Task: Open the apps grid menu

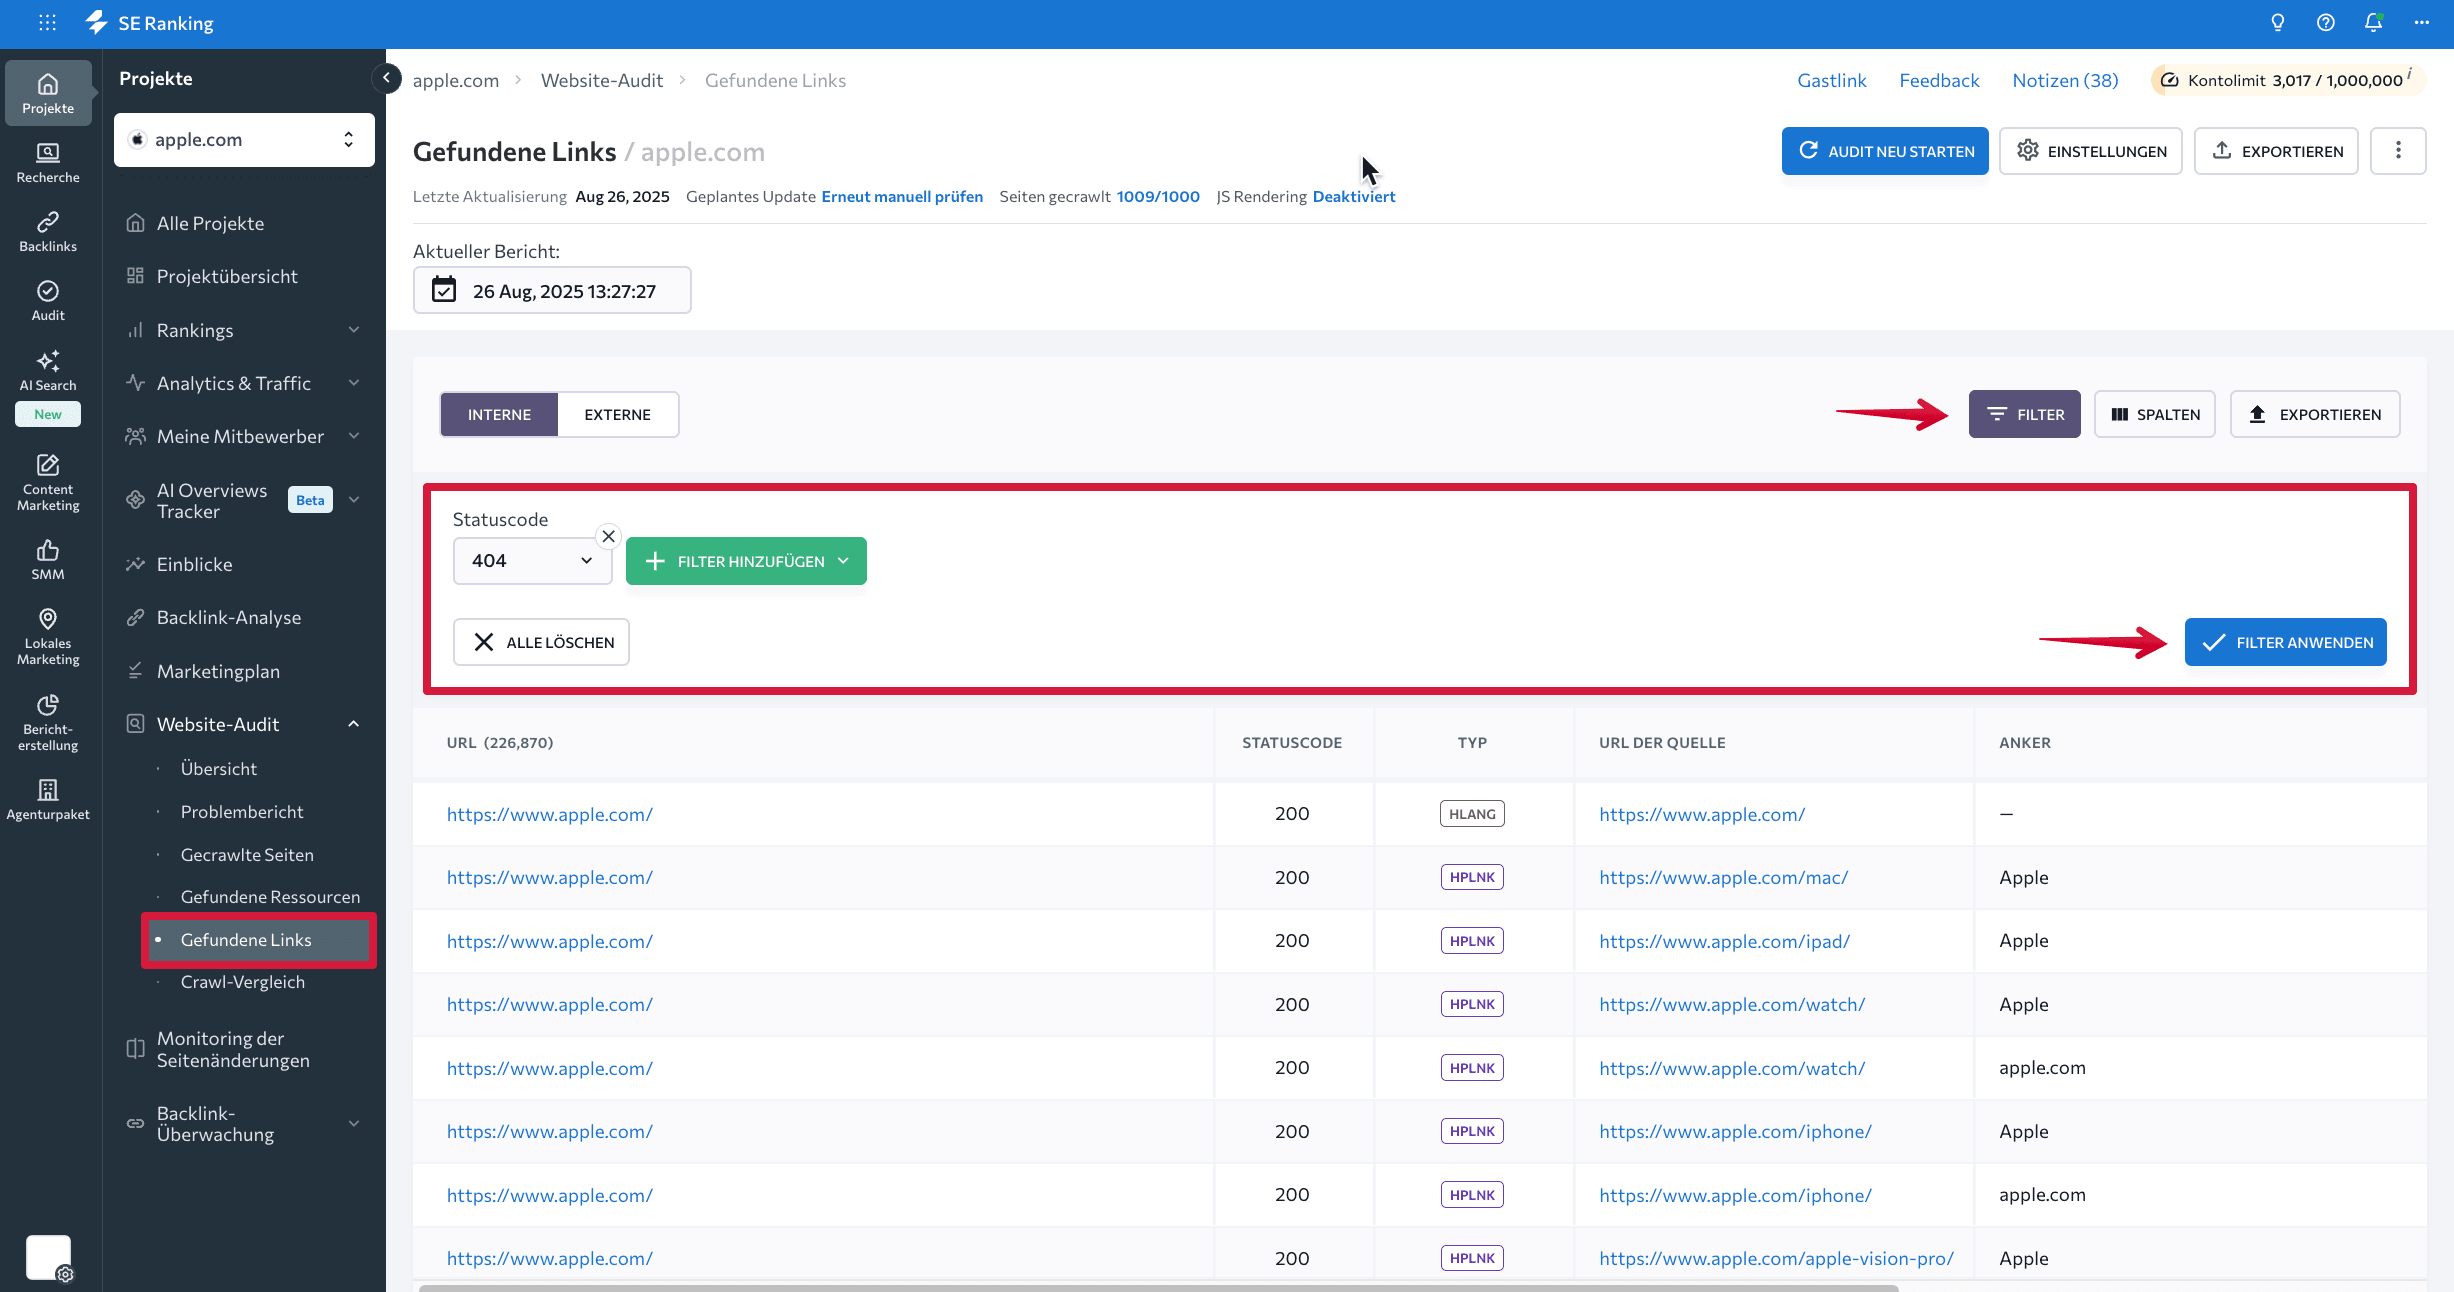Action: click(x=47, y=22)
